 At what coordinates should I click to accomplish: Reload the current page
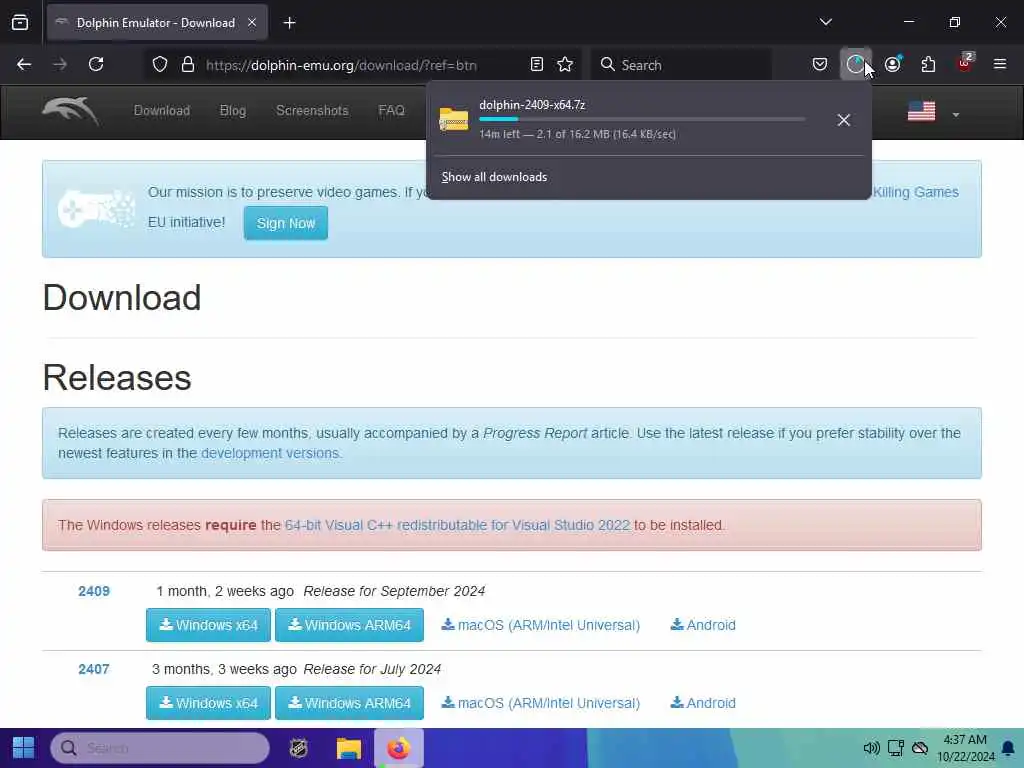tap(96, 65)
